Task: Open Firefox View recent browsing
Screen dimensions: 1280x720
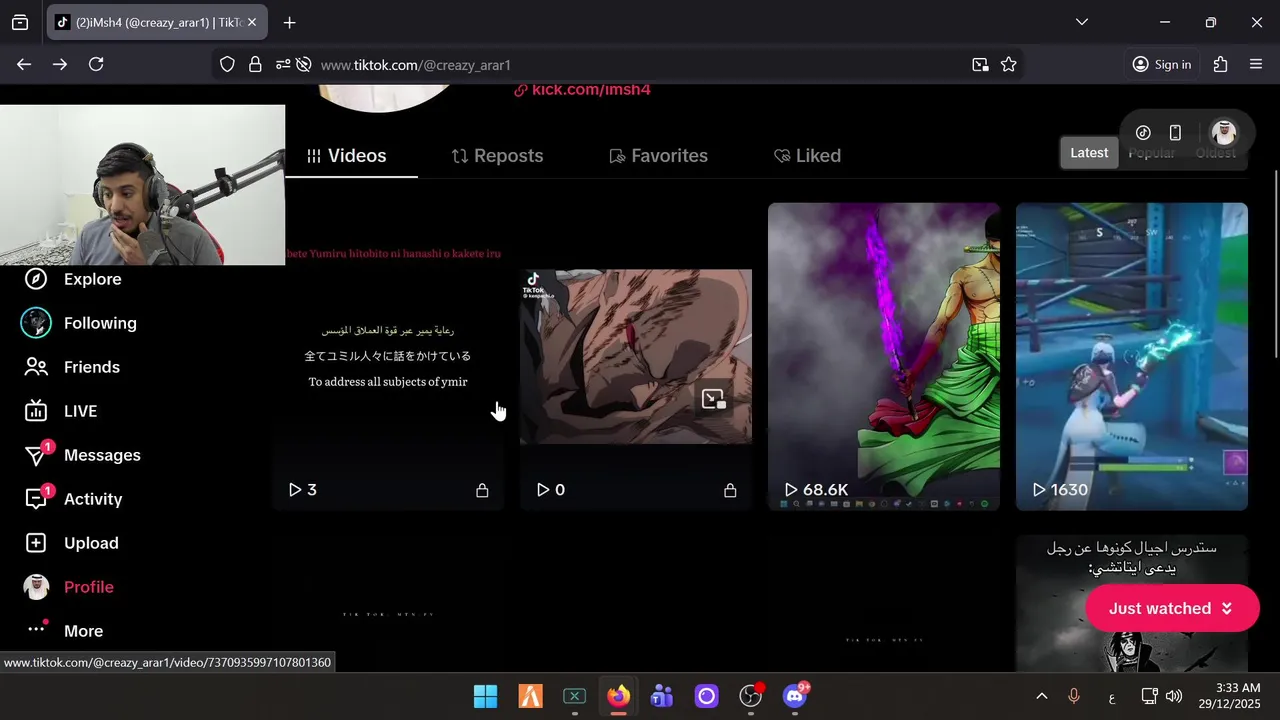Action: click(x=20, y=22)
